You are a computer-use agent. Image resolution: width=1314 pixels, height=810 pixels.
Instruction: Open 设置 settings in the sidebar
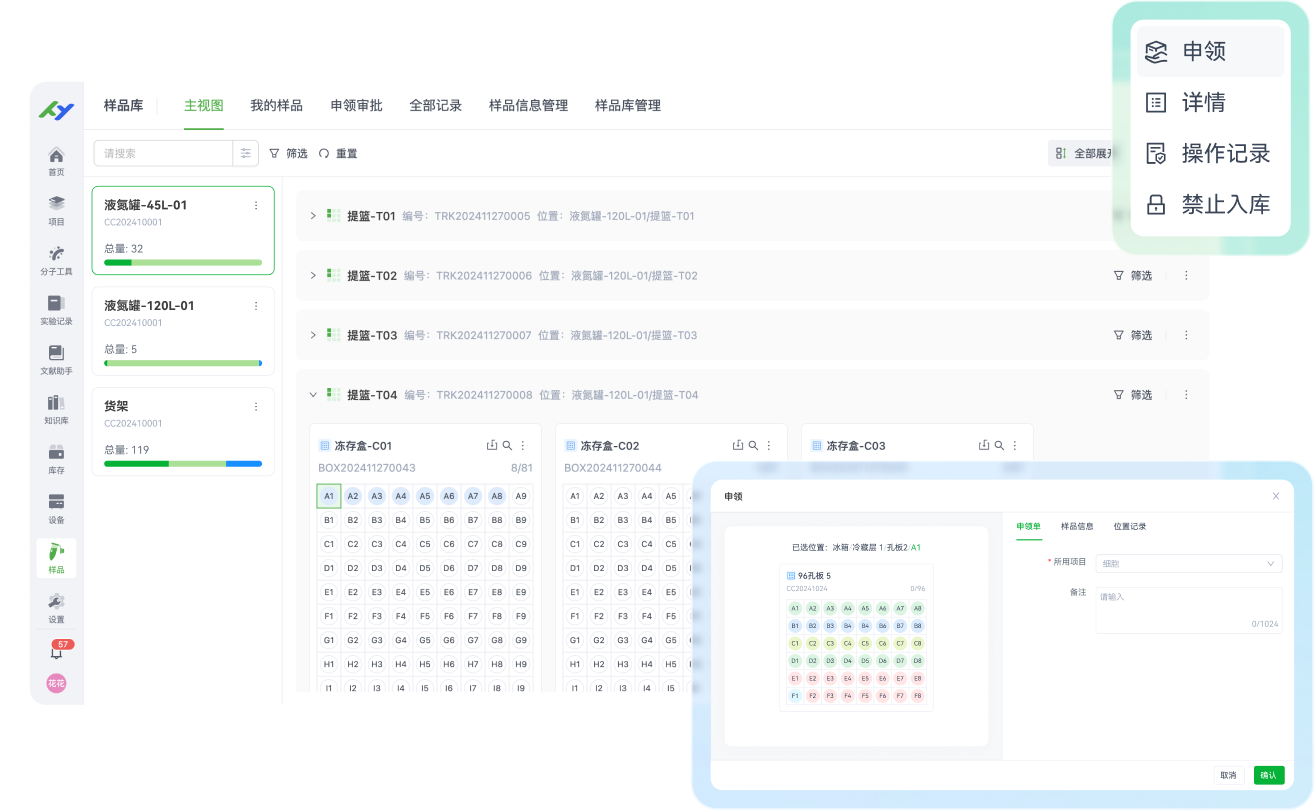[56, 608]
